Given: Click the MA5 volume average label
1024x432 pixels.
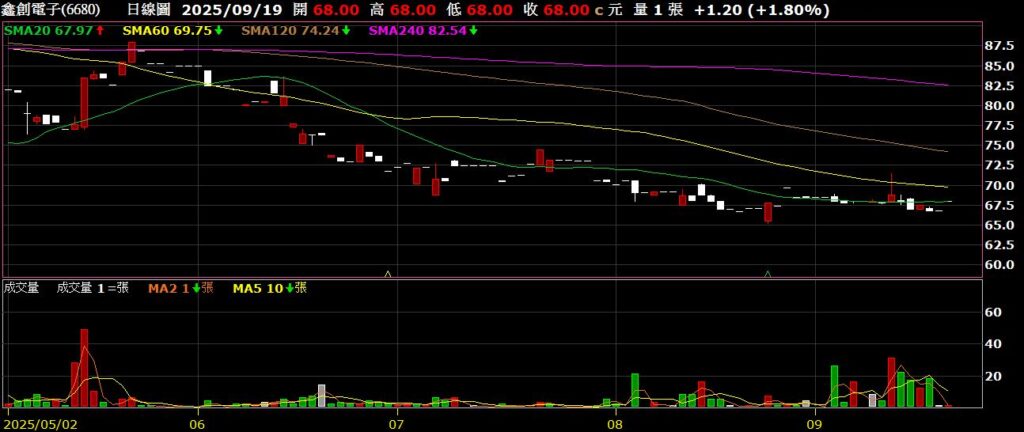Looking at the screenshot, I should (x=258, y=288).
